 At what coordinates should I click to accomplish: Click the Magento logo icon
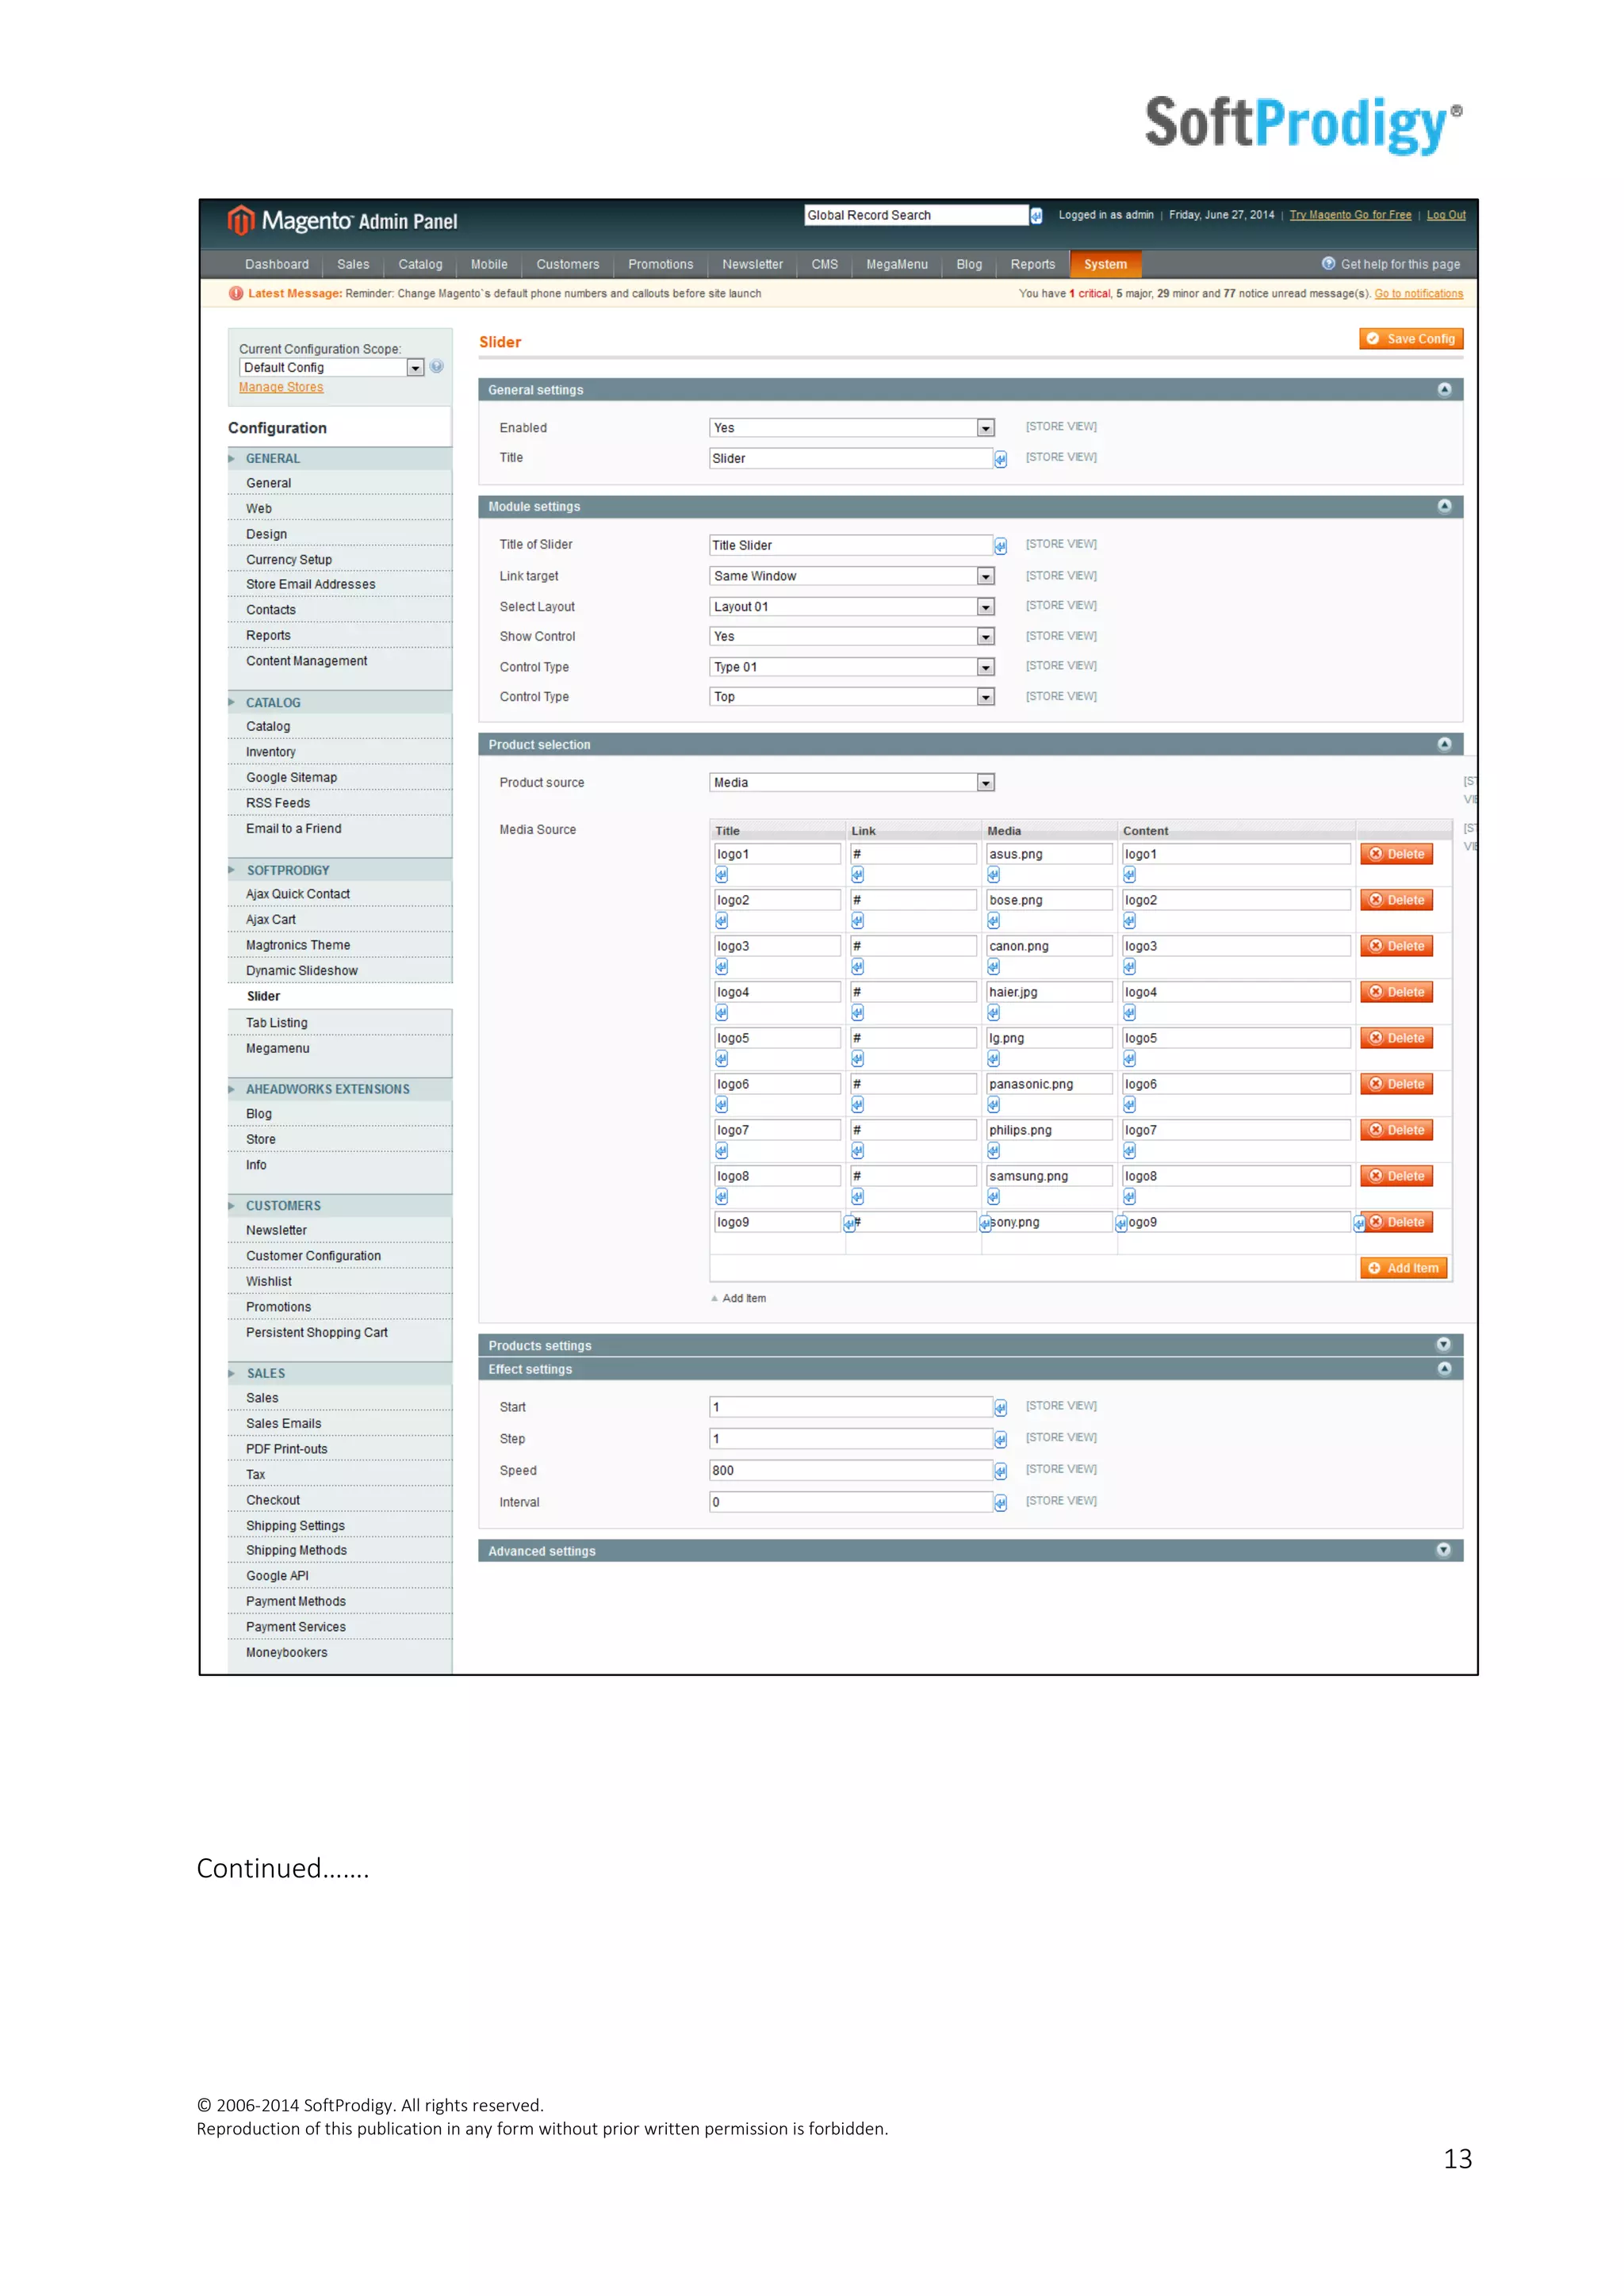coord(240,220)
